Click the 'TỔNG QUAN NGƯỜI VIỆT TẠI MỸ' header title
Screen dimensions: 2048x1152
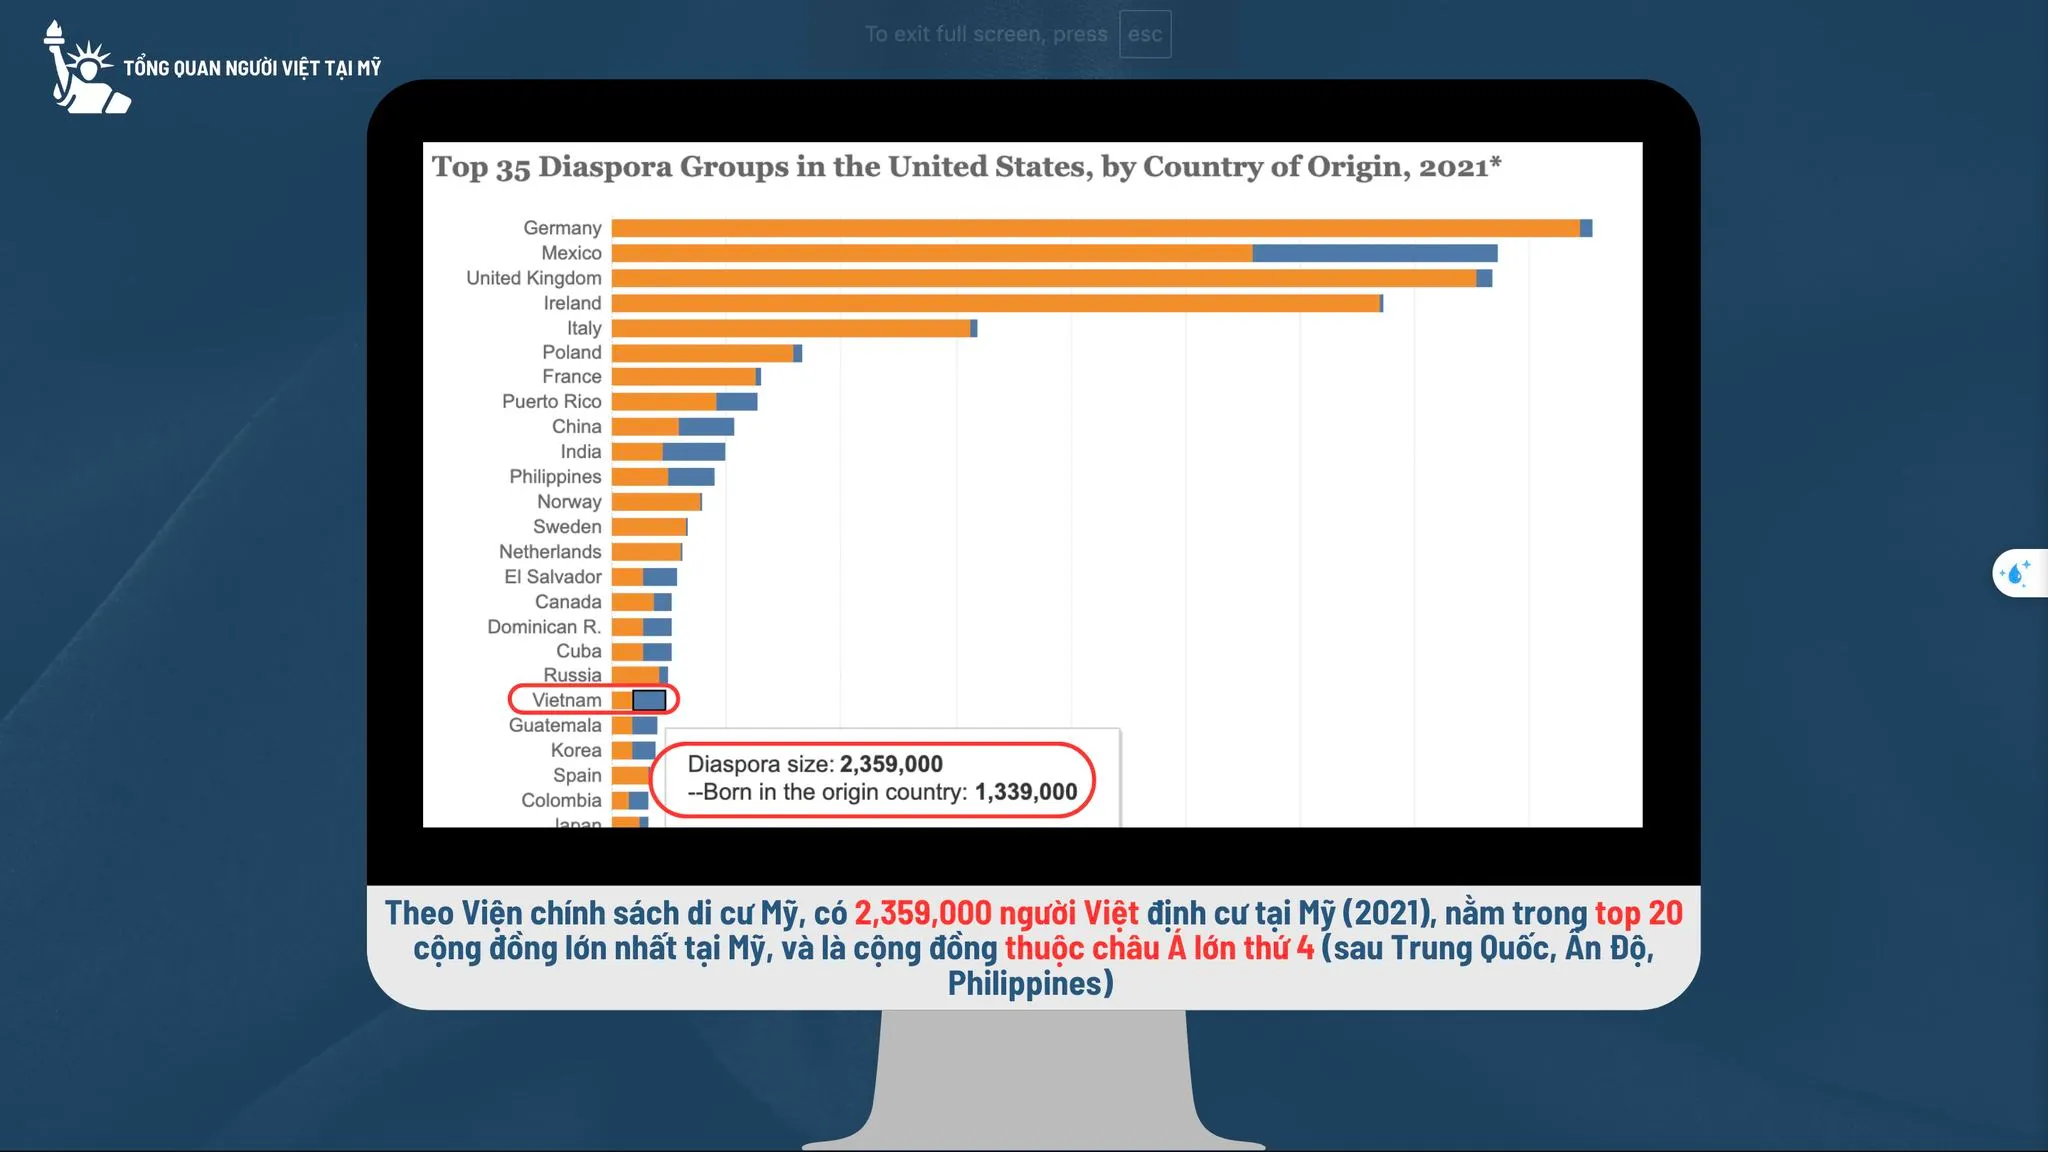(x=252, y=68)
